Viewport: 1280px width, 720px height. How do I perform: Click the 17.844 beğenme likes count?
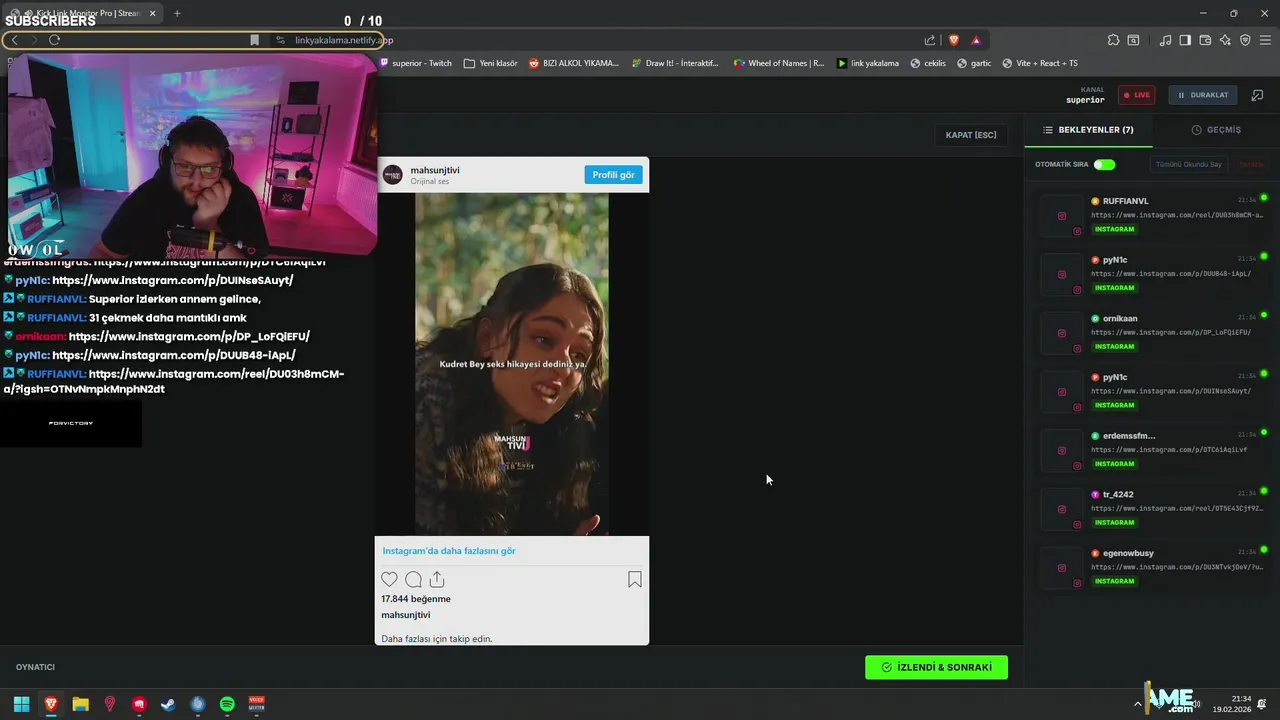(416, 599)
